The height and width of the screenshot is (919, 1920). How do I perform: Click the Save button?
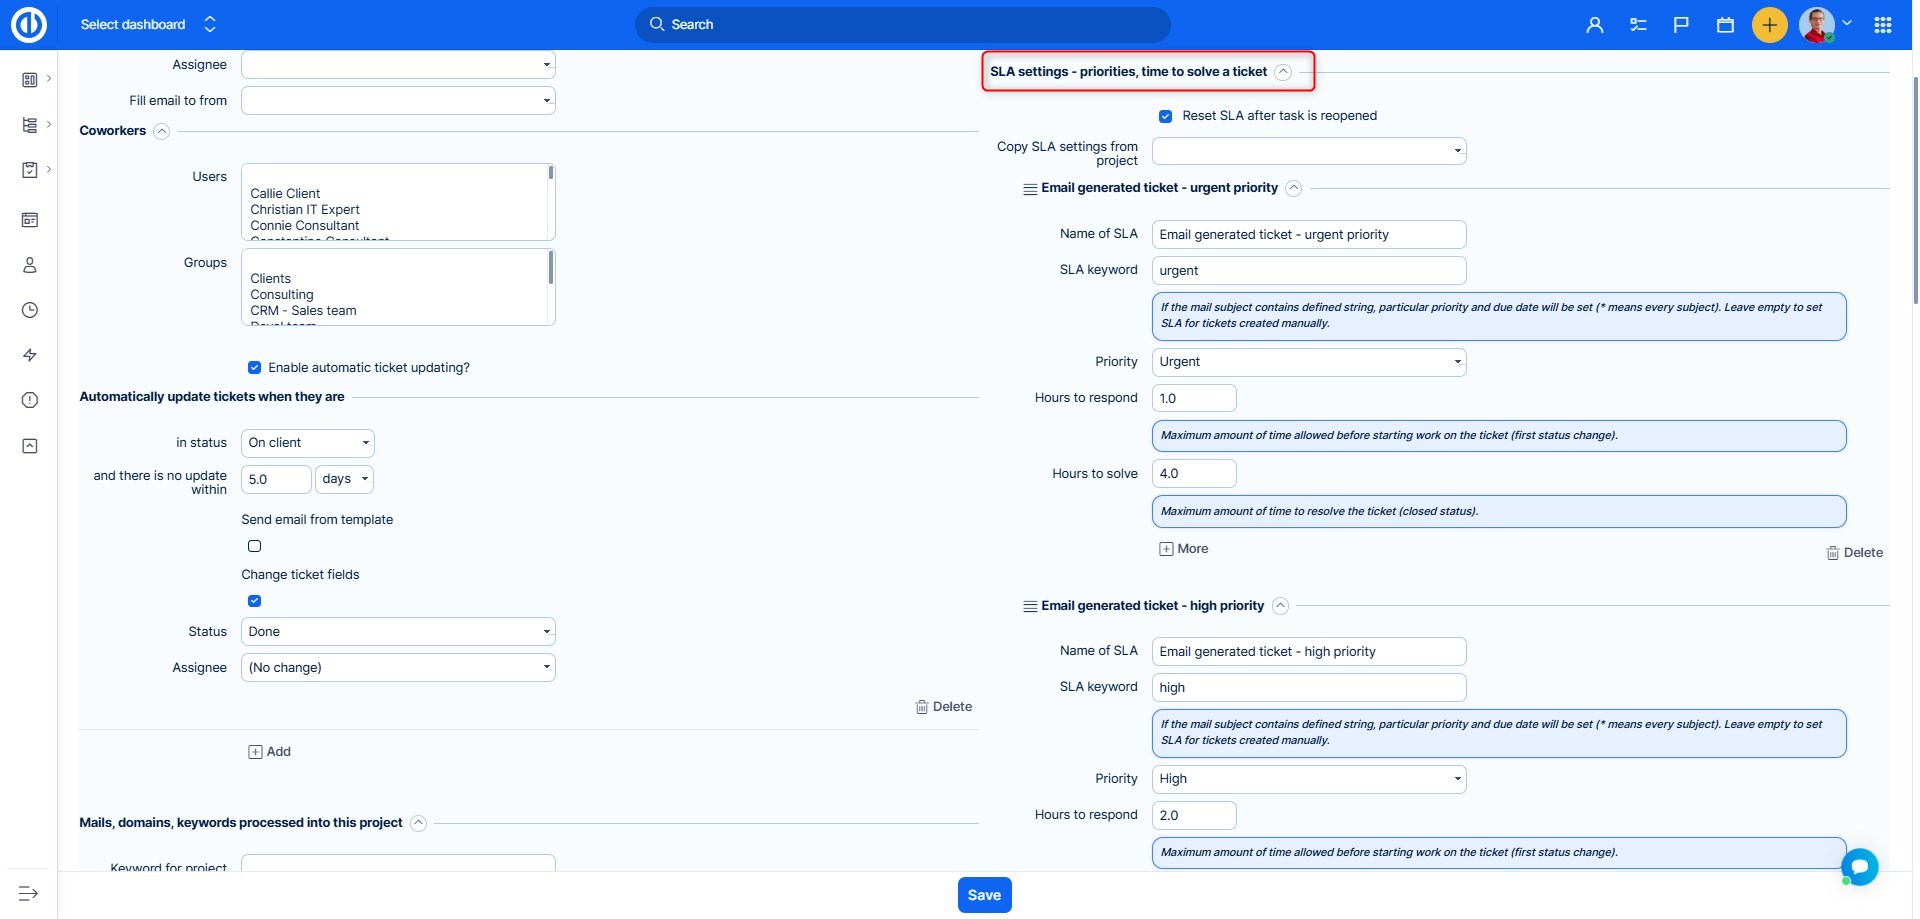click(984, 895)
